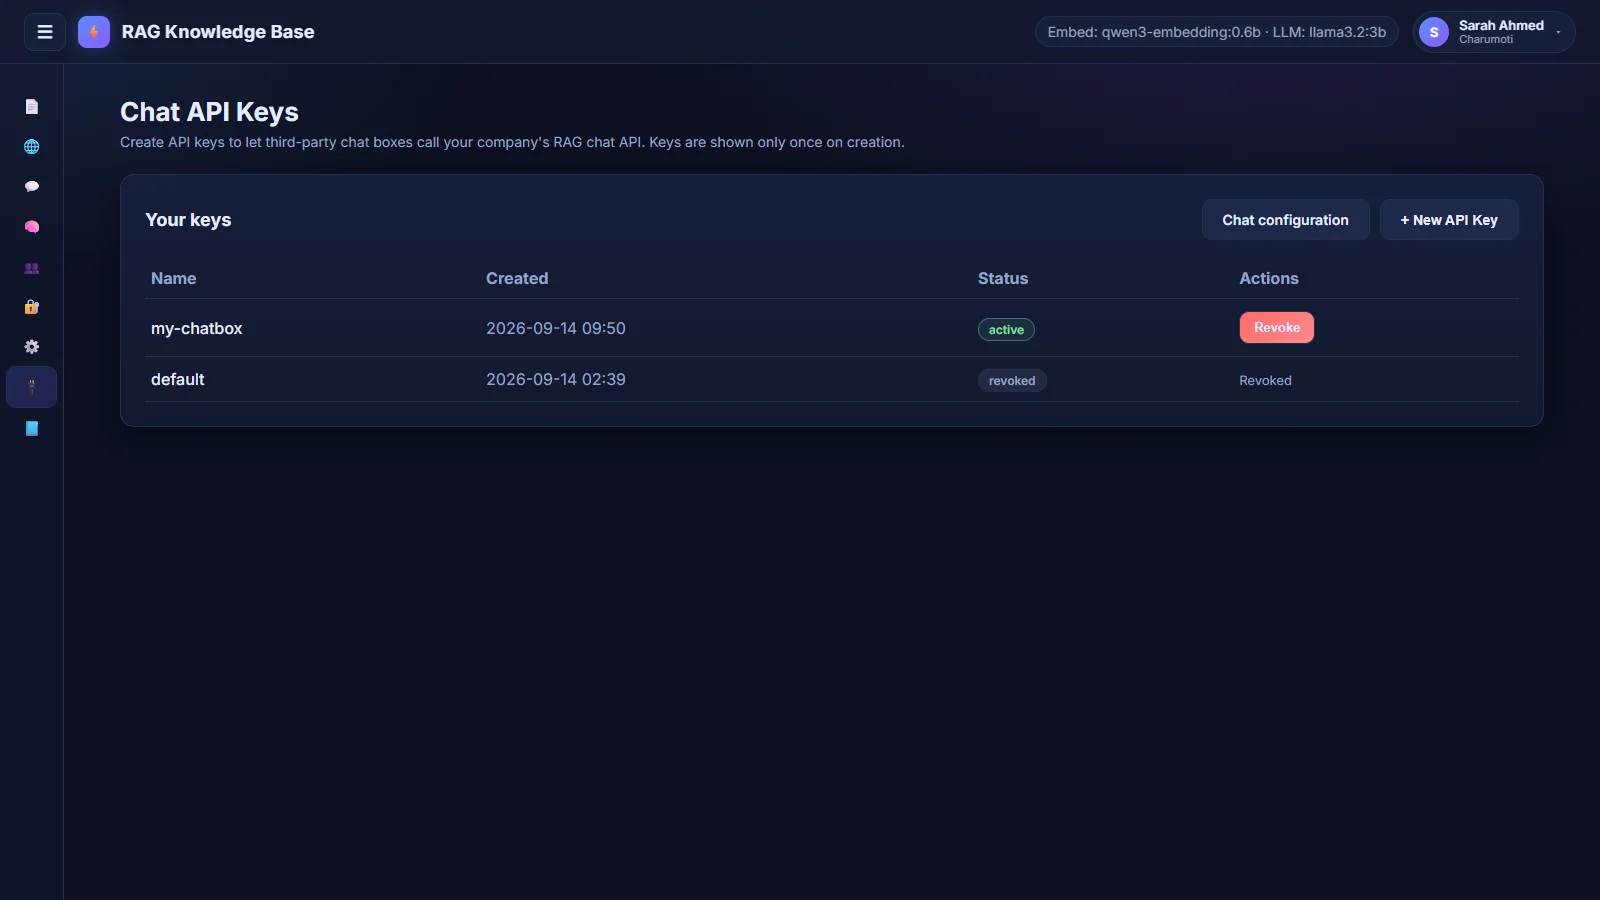Open the globe web sources sidebar icon
The width and height of the screenshot is (1600, 900).
32,147
